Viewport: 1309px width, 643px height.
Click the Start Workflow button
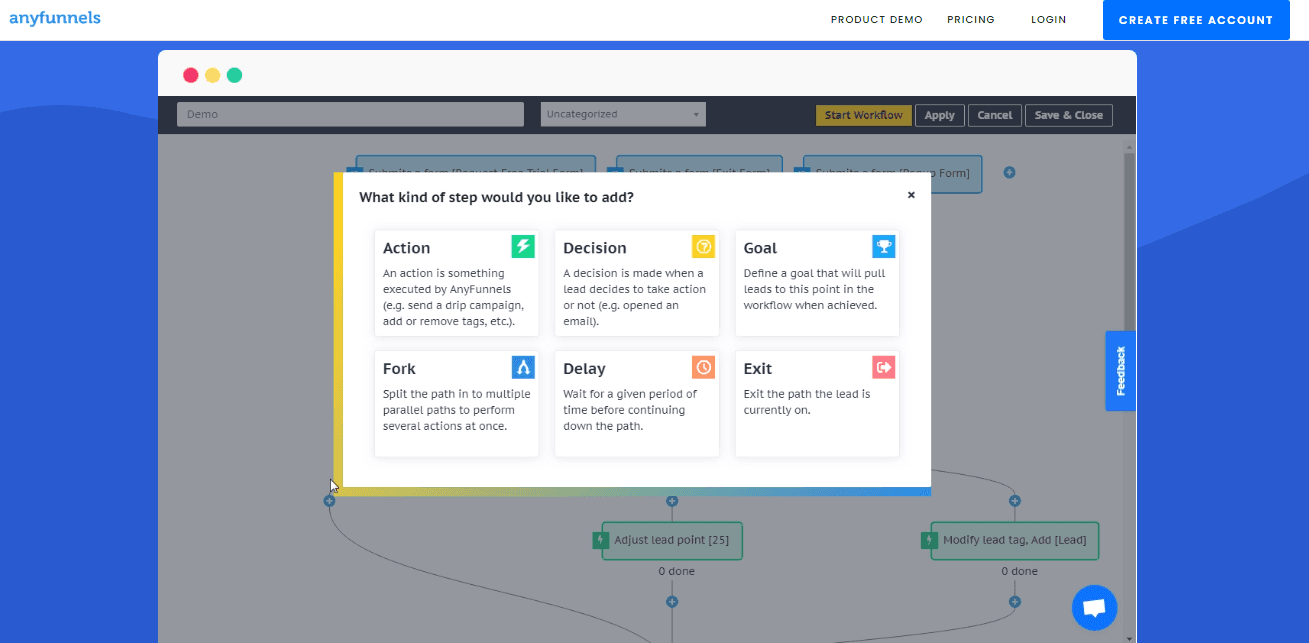pyautogui.click(x=863, y=115)
